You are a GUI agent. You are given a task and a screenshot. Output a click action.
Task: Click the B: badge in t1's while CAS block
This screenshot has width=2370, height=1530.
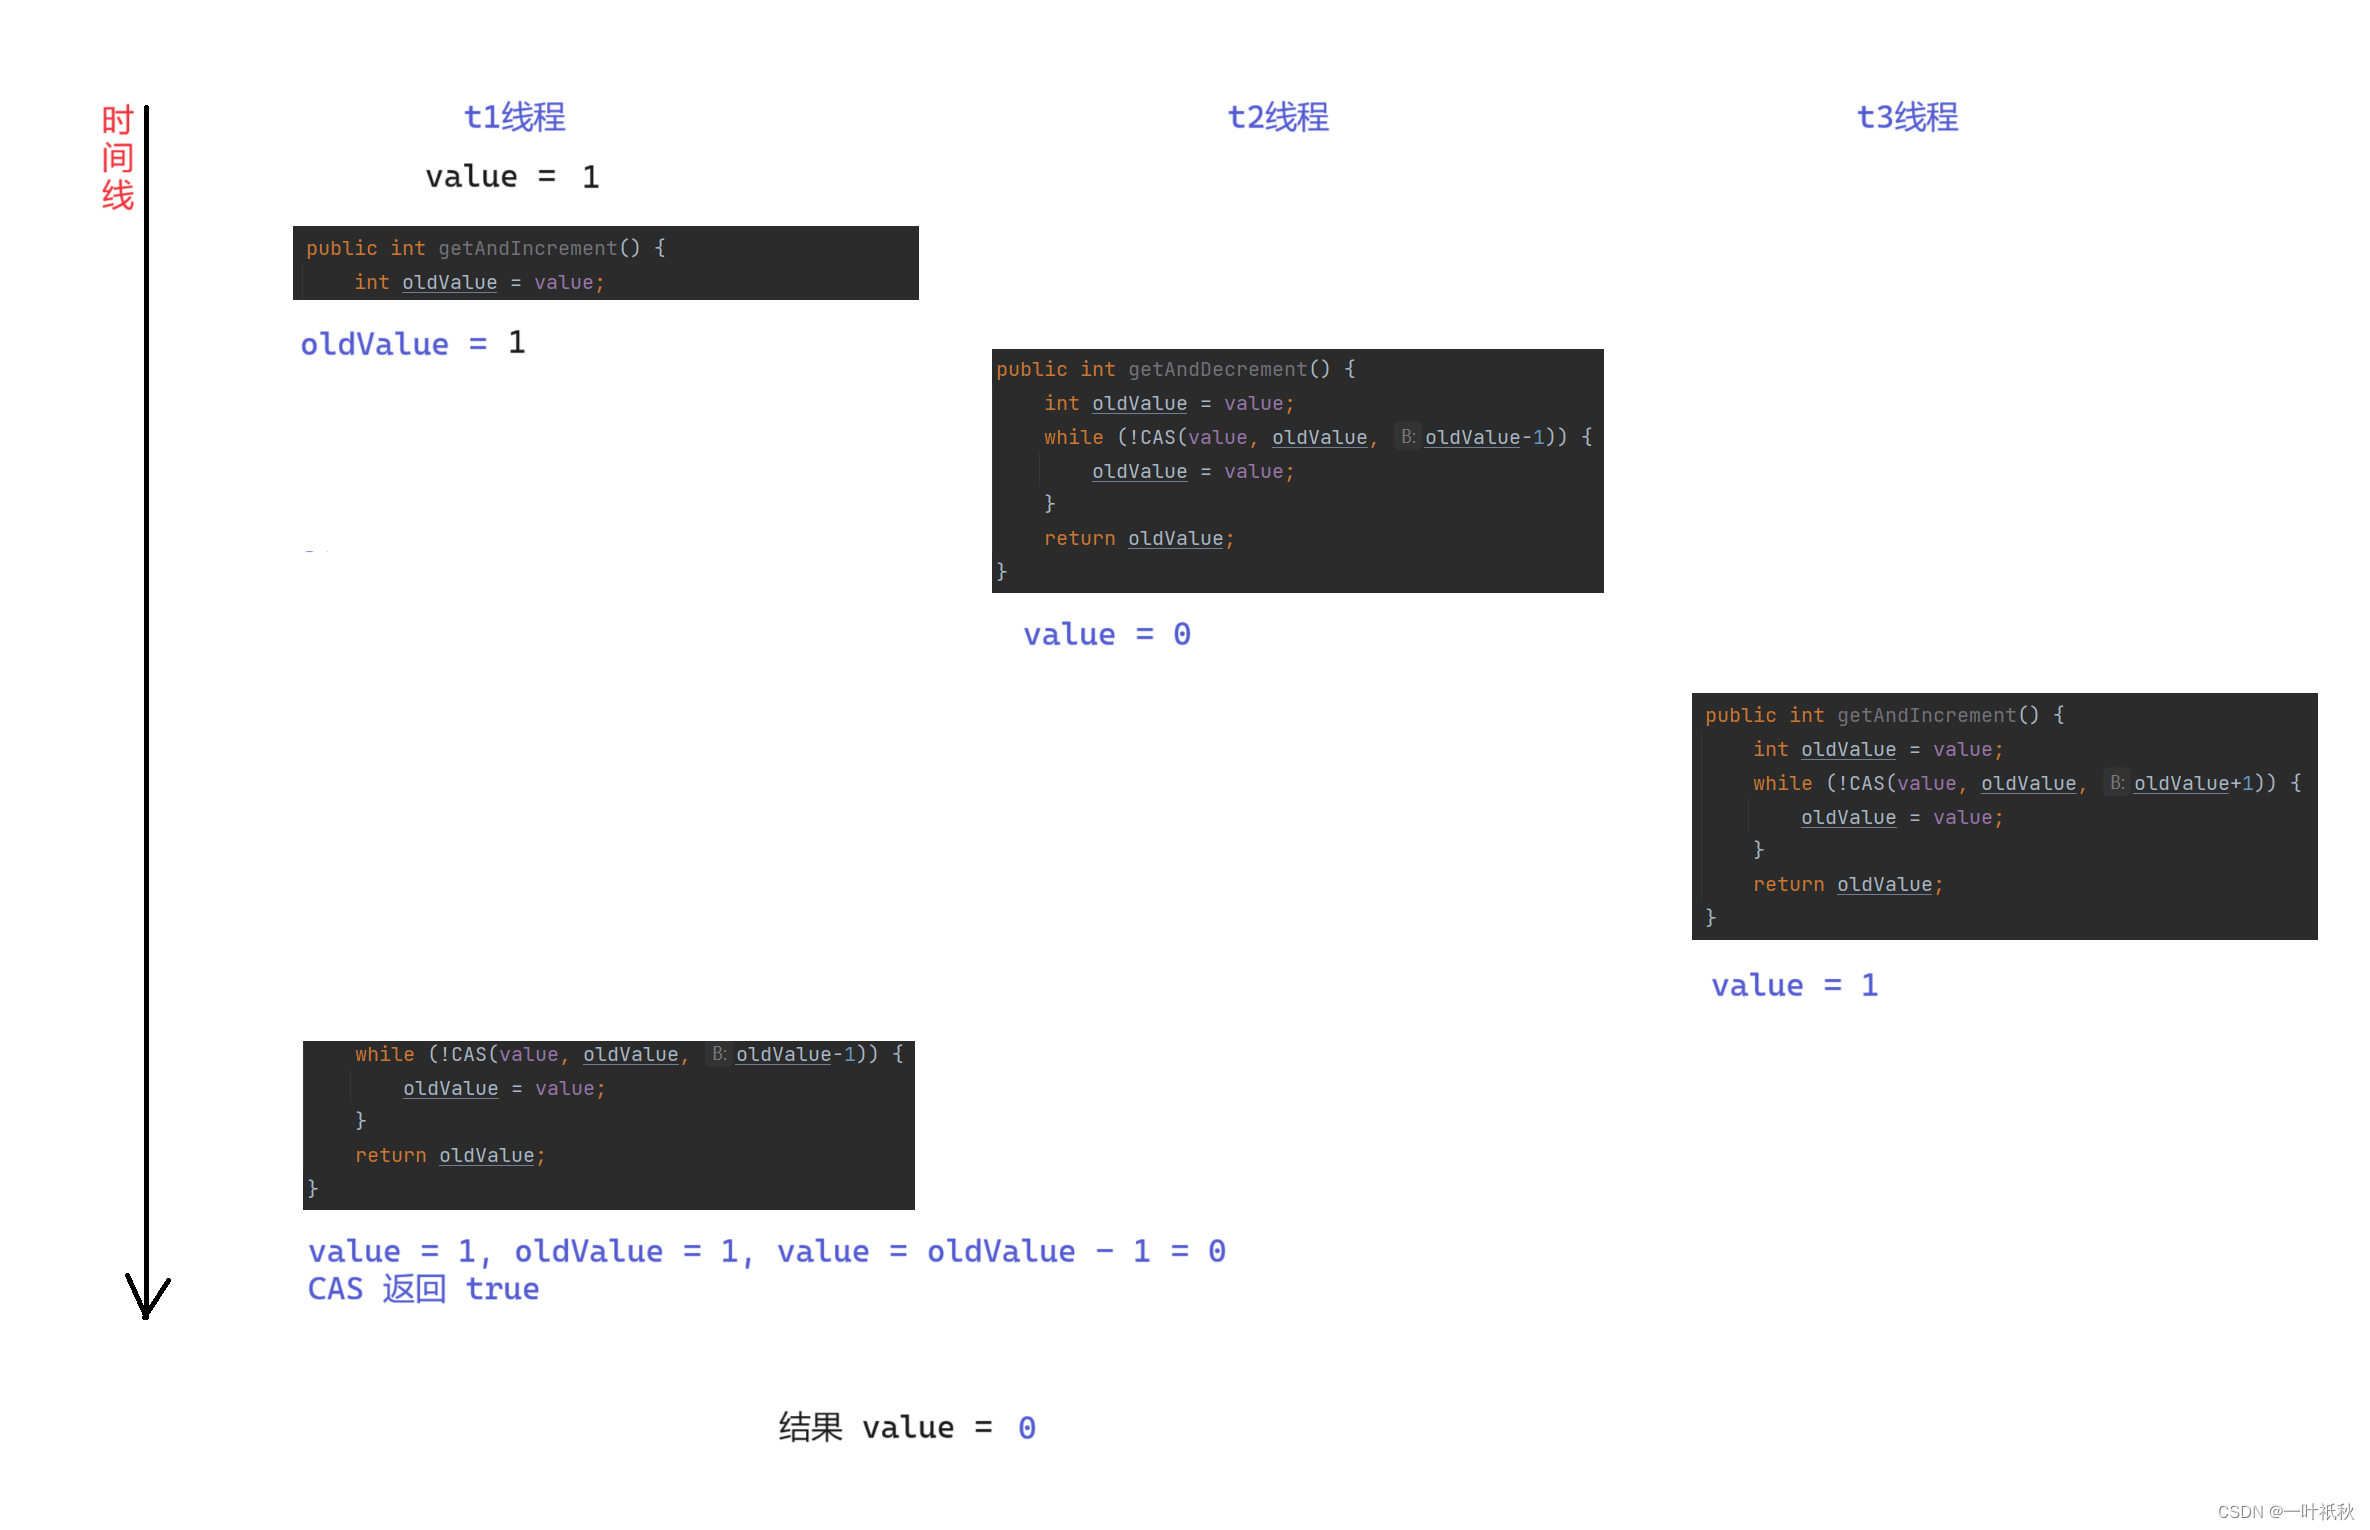coord(719,1054)
